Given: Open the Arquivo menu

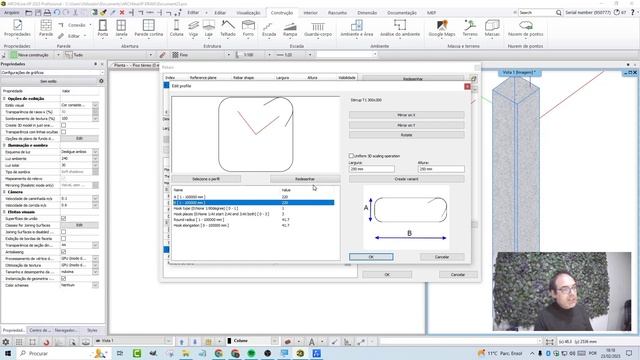Looking at the screenshot, I should point(11,13).
